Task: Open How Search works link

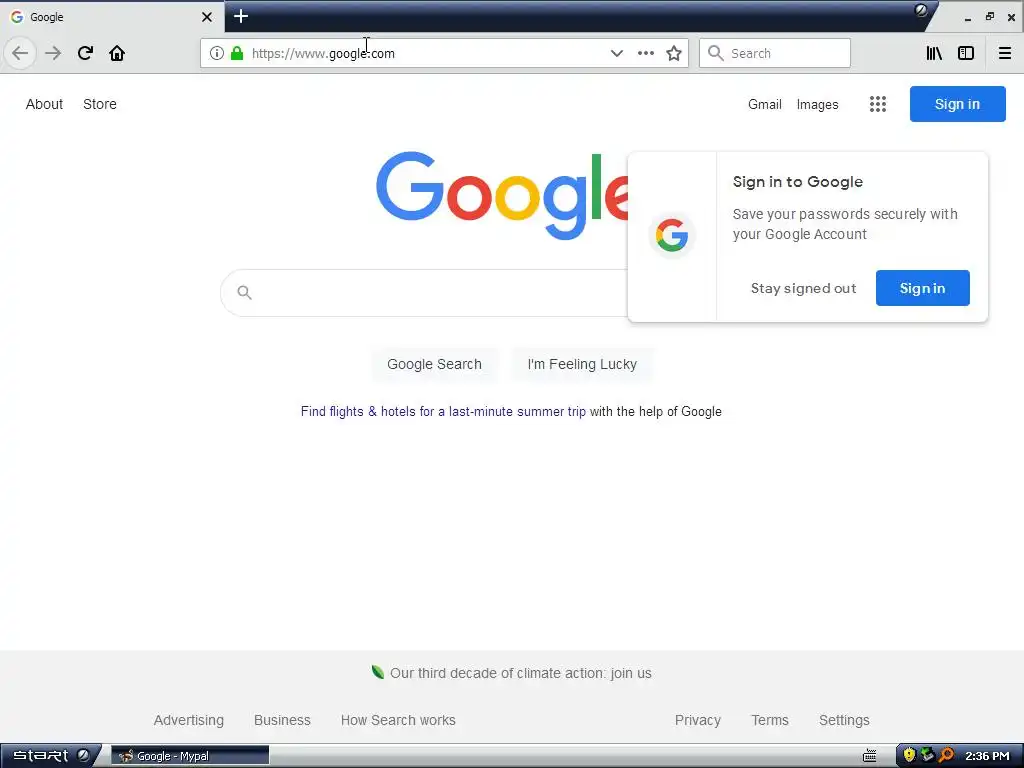Action: pos(398,720)
